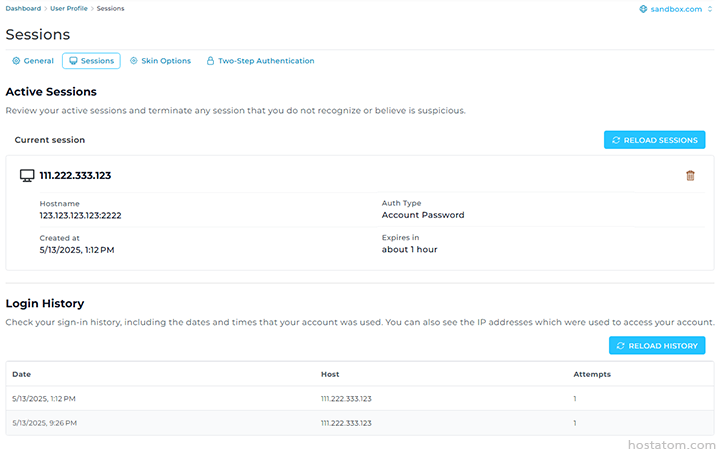Screen dimensions: 720x453
Task: Open the sandbox.com account dropdown
Action: [x=677, y=9]
